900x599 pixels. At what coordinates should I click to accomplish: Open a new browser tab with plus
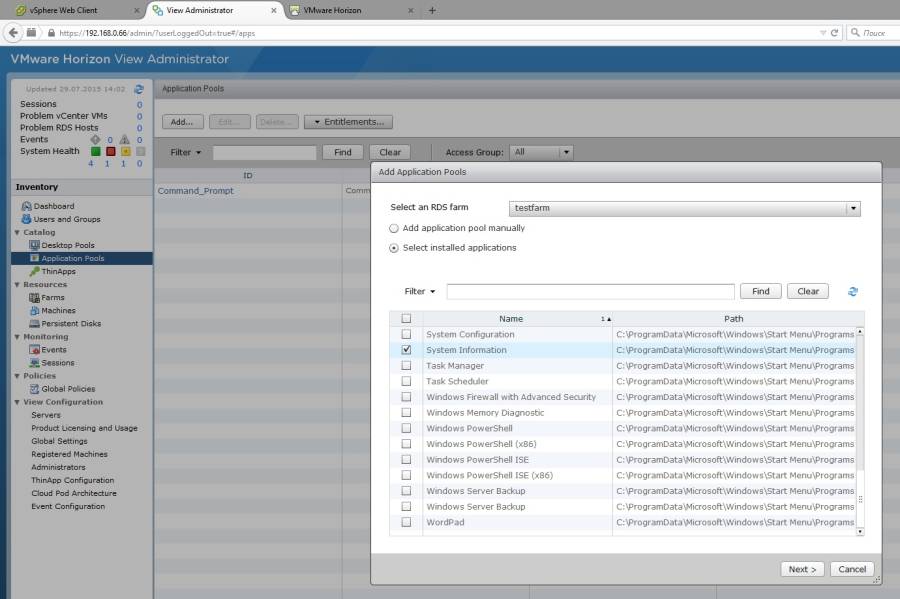coord(432,10)
